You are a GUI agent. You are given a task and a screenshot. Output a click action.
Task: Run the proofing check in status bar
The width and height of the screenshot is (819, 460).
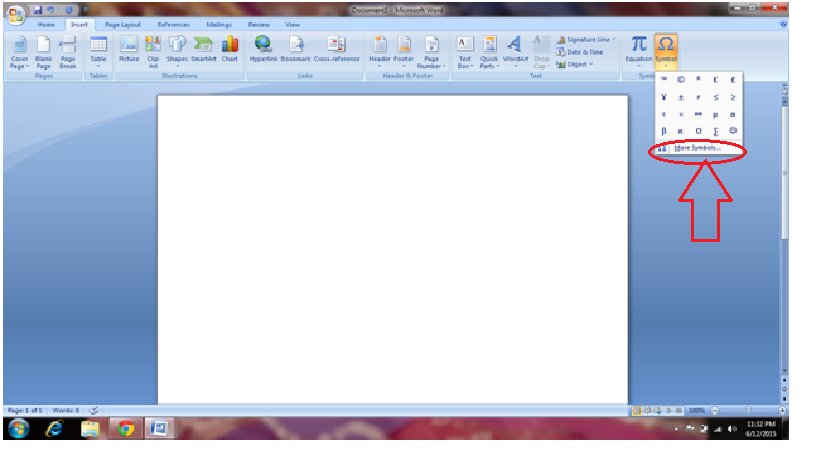click(x=93, y=410)
